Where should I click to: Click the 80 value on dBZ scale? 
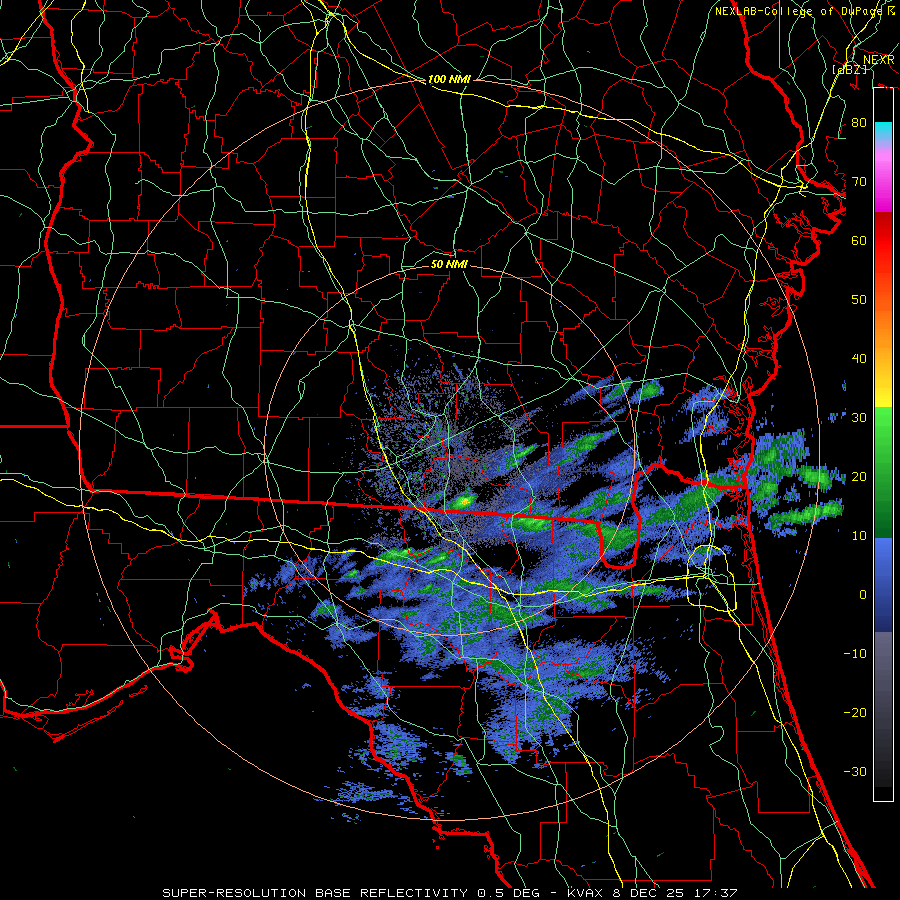(x=859, y=123)
